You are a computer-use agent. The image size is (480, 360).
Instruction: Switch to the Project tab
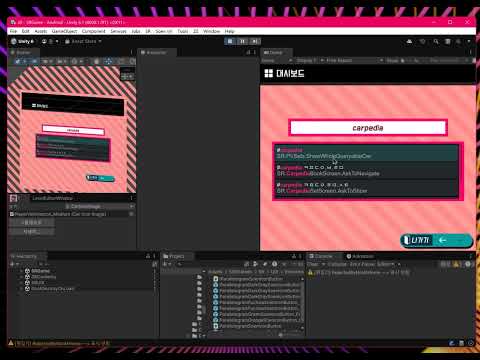(x=176, y=256)
